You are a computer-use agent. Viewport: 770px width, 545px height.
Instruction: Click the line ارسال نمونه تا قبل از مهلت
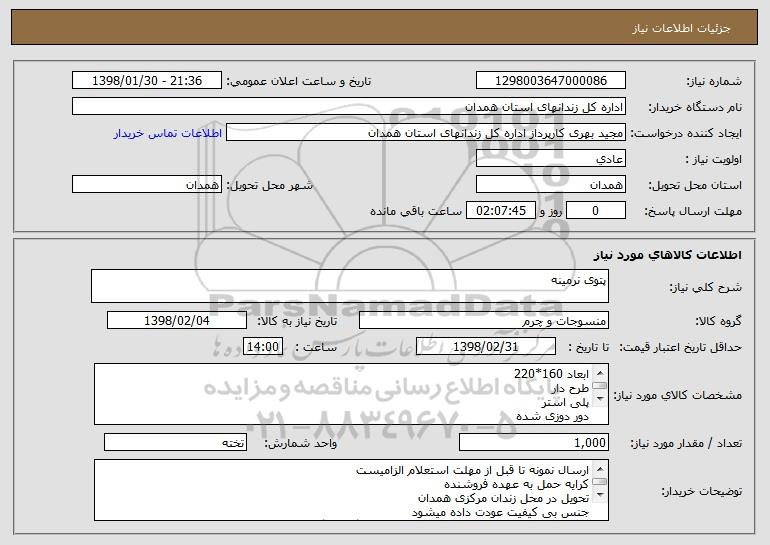coord(472,470)
